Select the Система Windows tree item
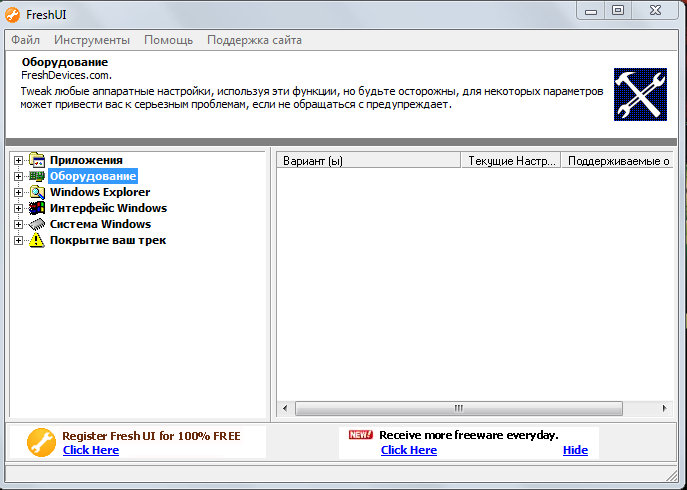The width and height of the screenshot is (687, 490). (x=100, y=224)
